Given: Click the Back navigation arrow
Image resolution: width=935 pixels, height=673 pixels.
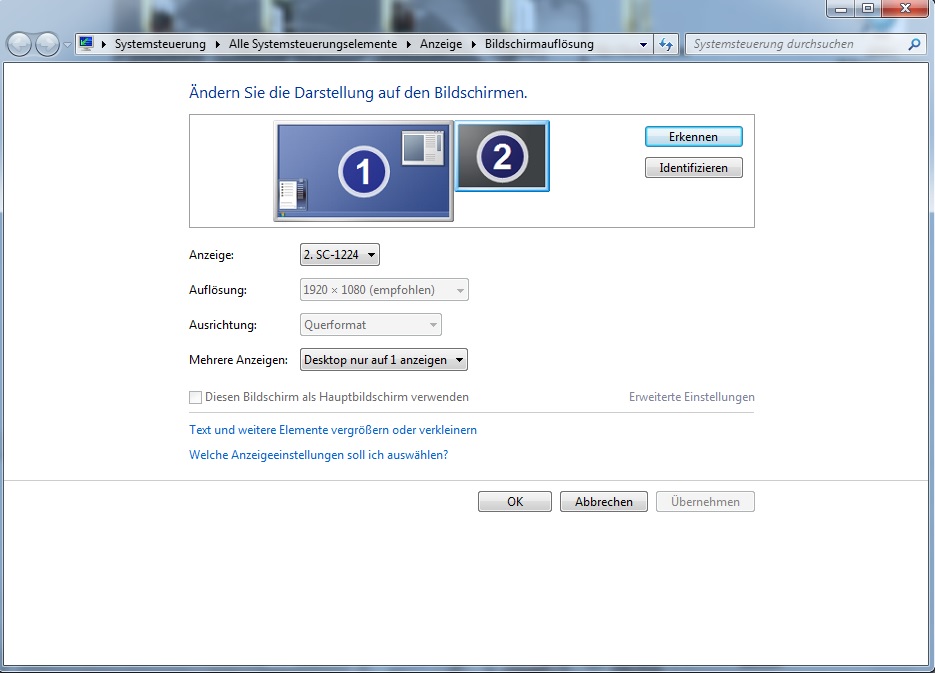Looking at the screenshot, I should [x=19, y=44].
